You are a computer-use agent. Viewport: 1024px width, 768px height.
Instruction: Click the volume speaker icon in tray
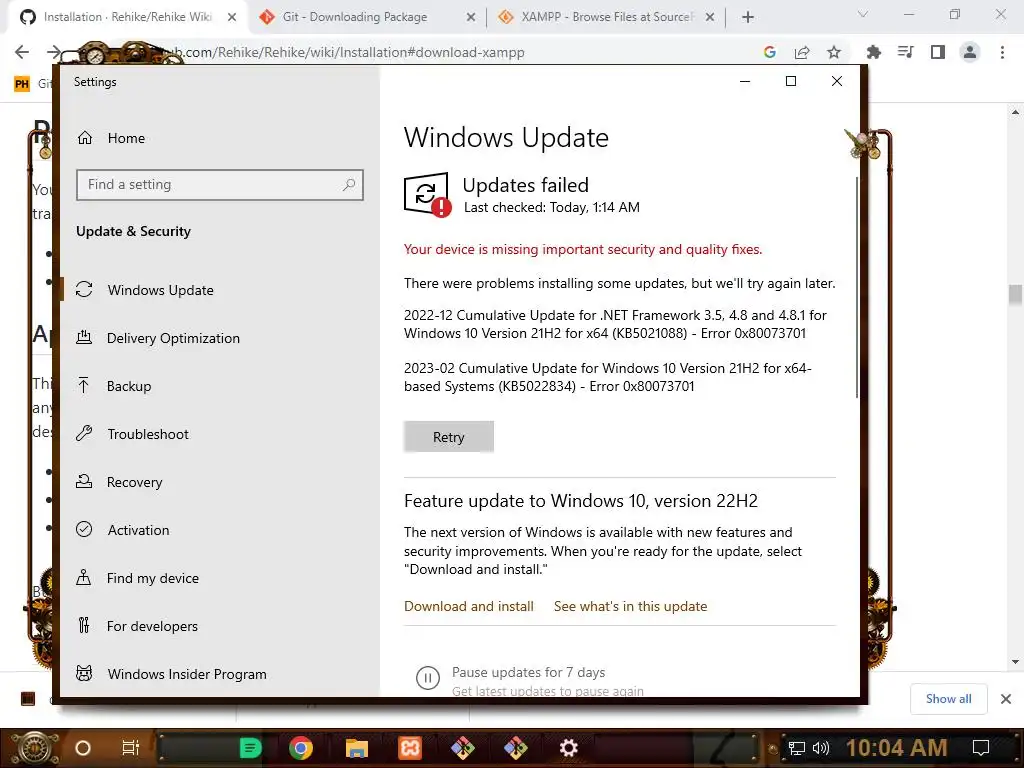tap(821, 748)
